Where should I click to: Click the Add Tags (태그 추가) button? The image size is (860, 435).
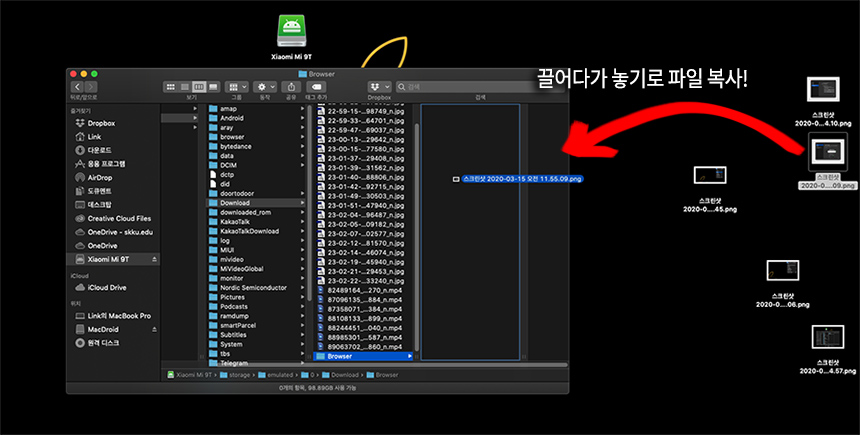[x=316, y=87]
